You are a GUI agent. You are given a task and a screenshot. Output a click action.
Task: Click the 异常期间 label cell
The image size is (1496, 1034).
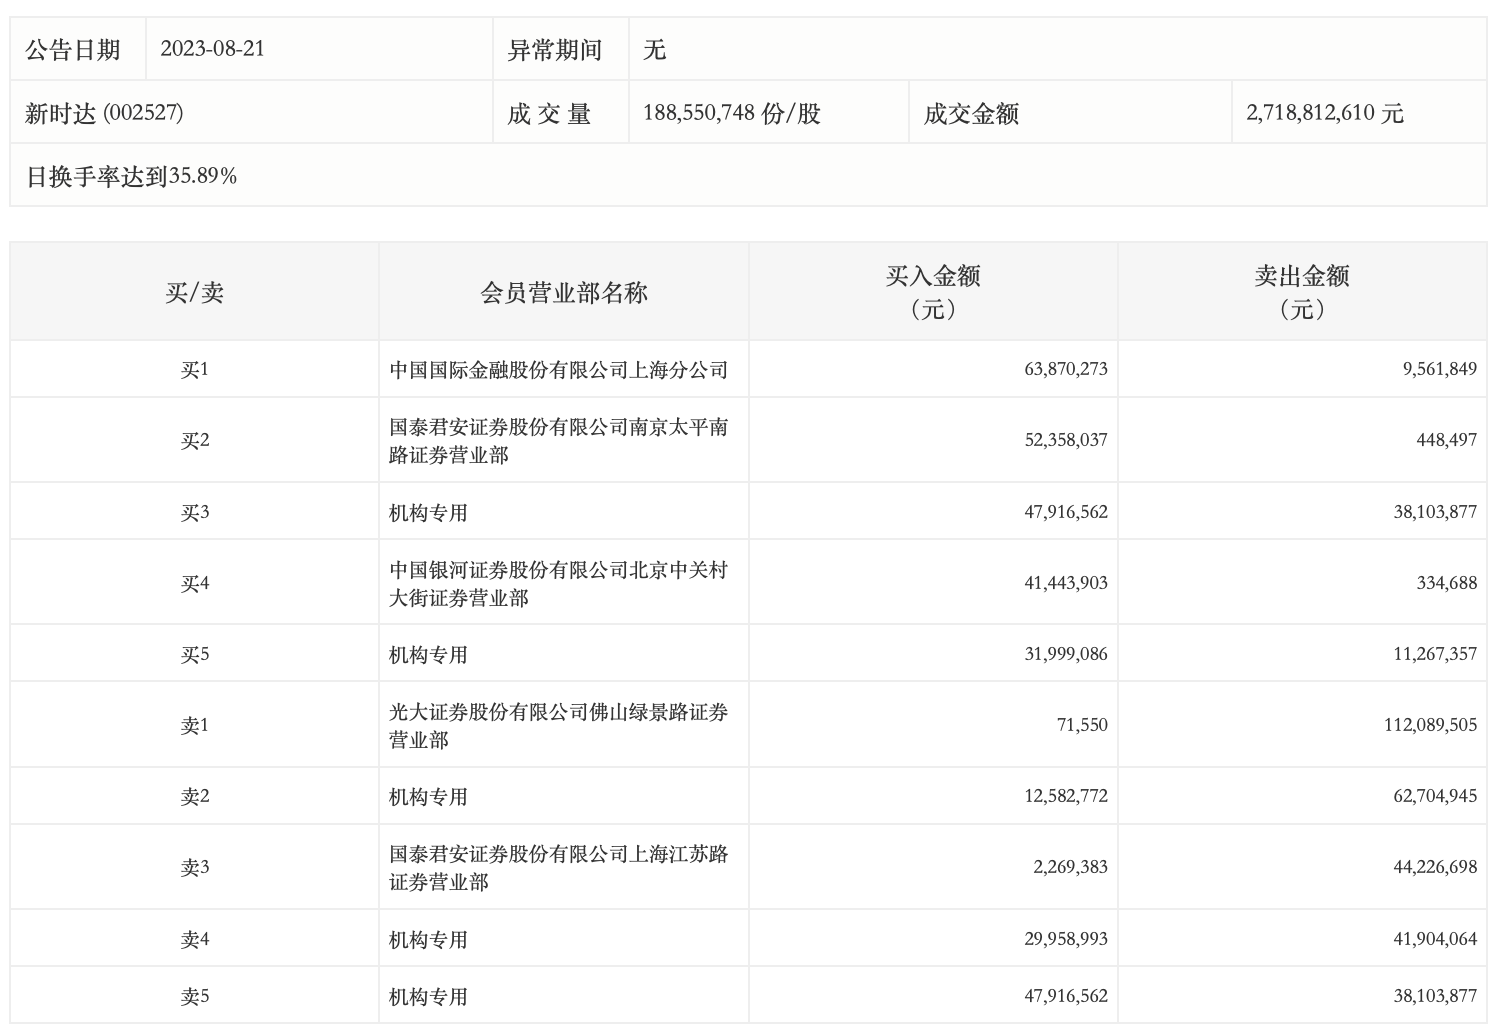click(x=555, y=49)
